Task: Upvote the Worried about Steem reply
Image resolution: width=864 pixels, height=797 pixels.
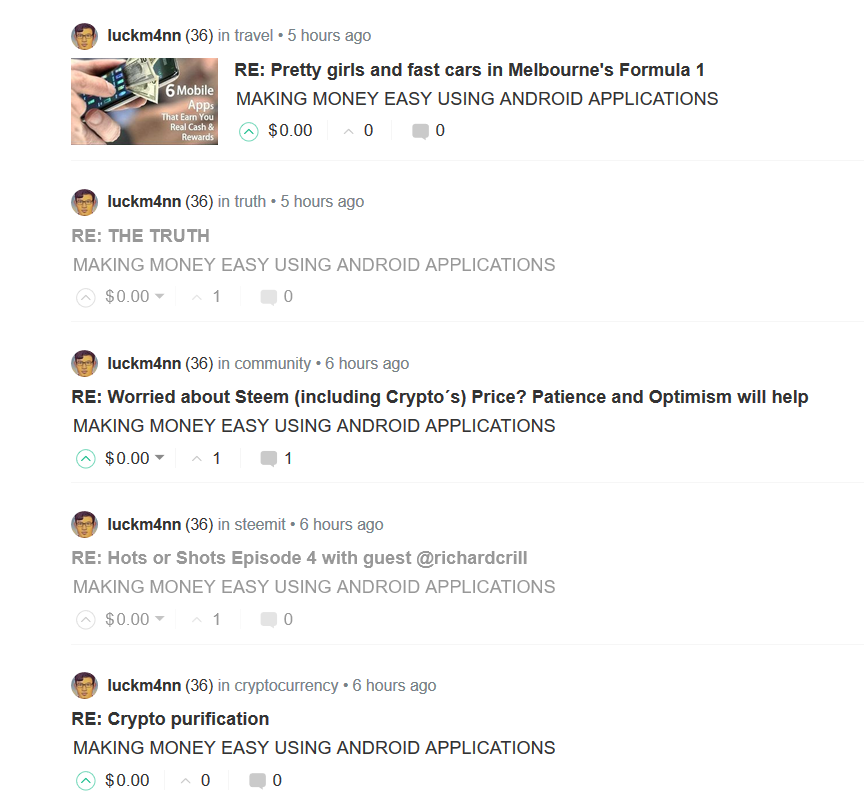Action: click(86, 459)
